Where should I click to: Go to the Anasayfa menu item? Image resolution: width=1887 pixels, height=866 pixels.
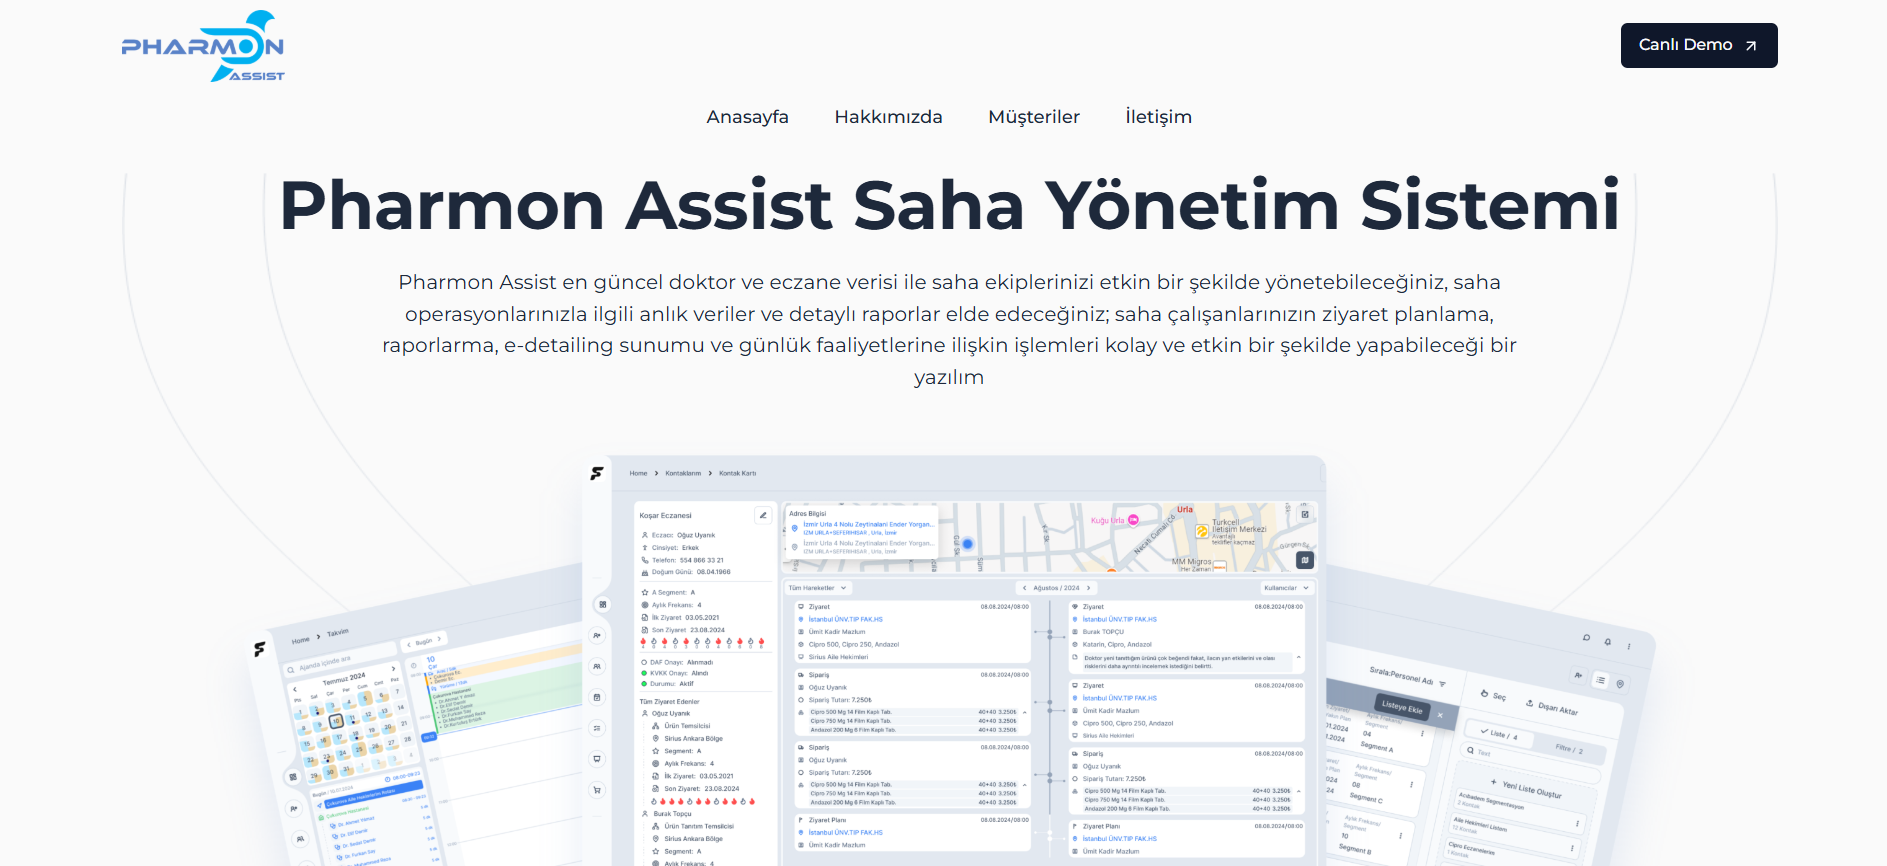(x=748, y=117)
